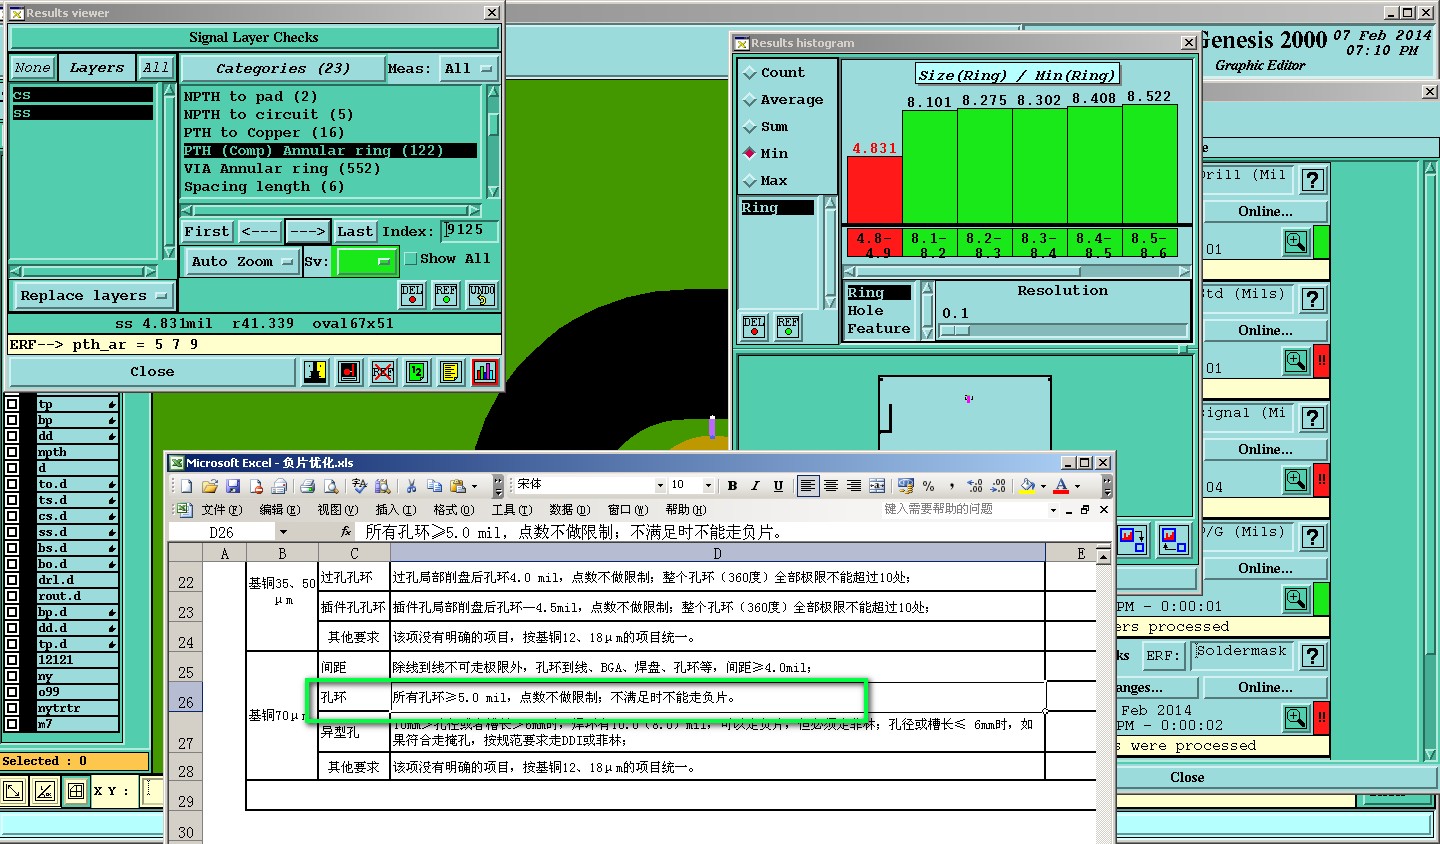Click None layers button

pos(33,68)
